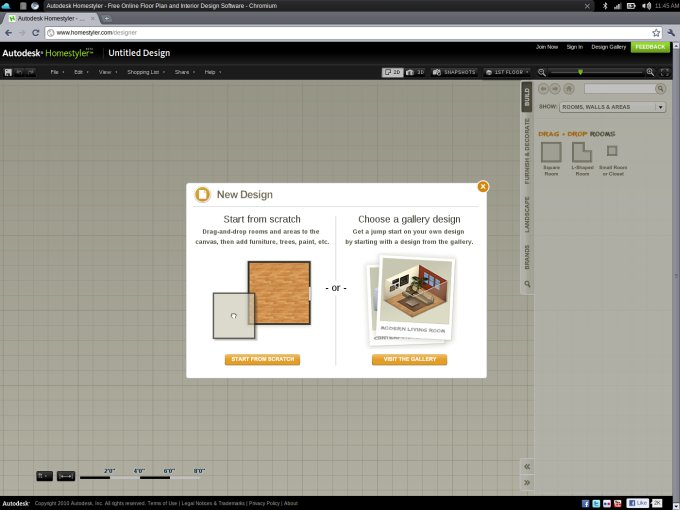Click the save design icon
The width and height of the screenshot is (680, 510).
8,72
